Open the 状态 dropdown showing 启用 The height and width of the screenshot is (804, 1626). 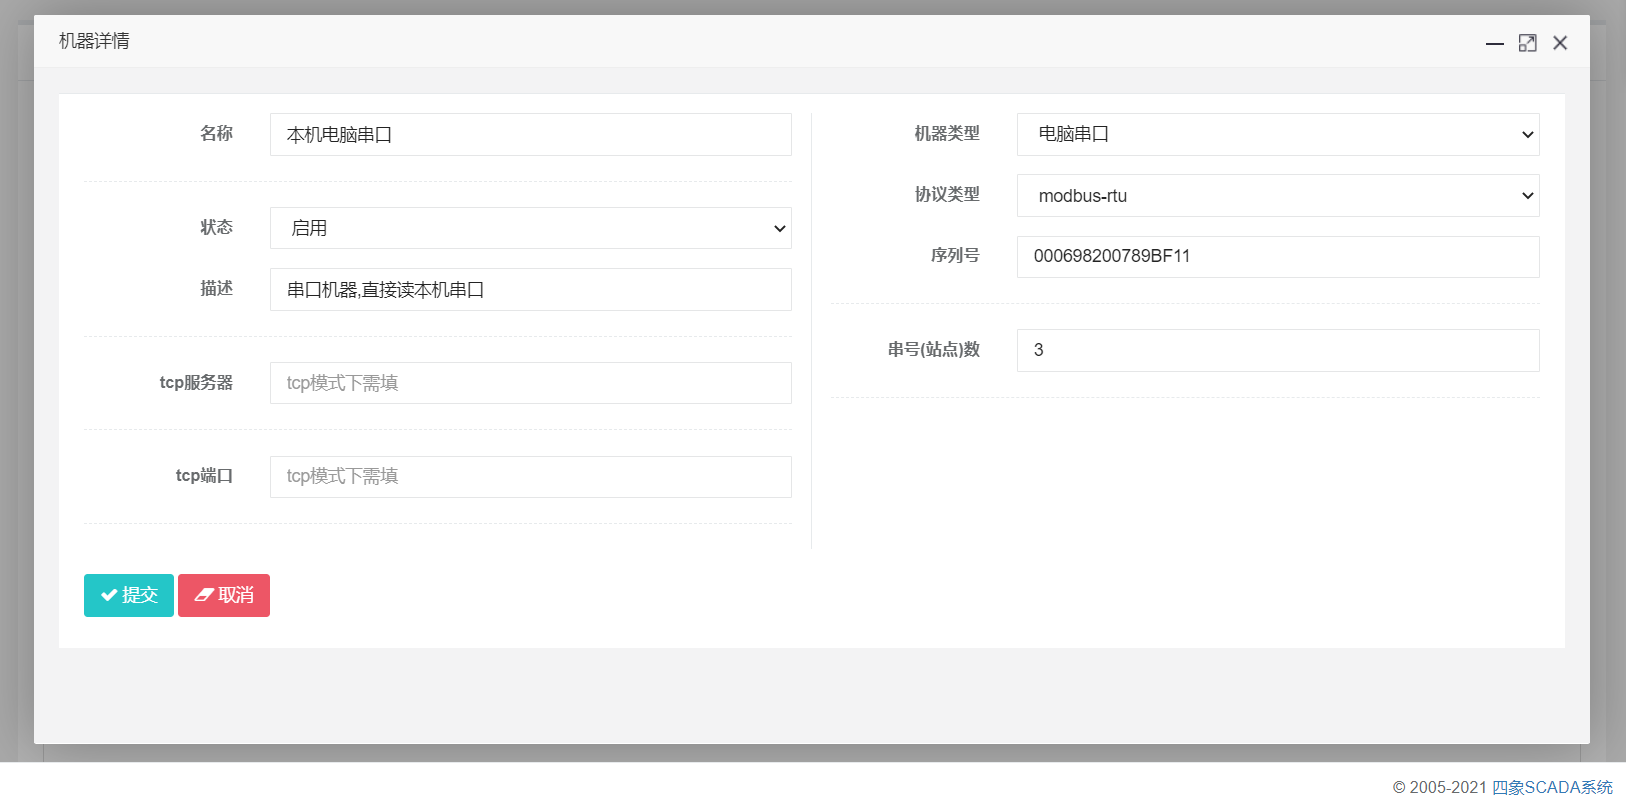click(530, 228)
